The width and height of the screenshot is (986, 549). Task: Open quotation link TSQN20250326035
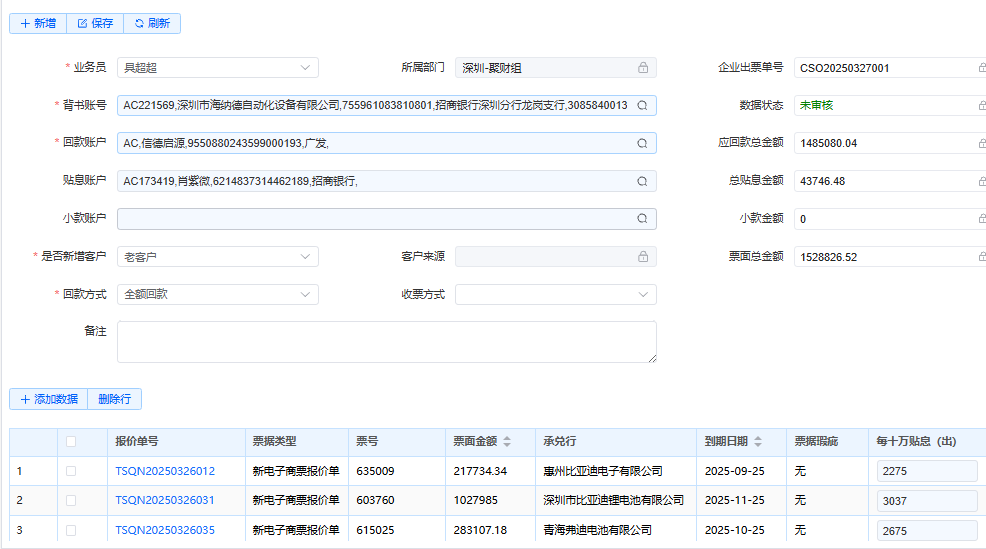165,530
